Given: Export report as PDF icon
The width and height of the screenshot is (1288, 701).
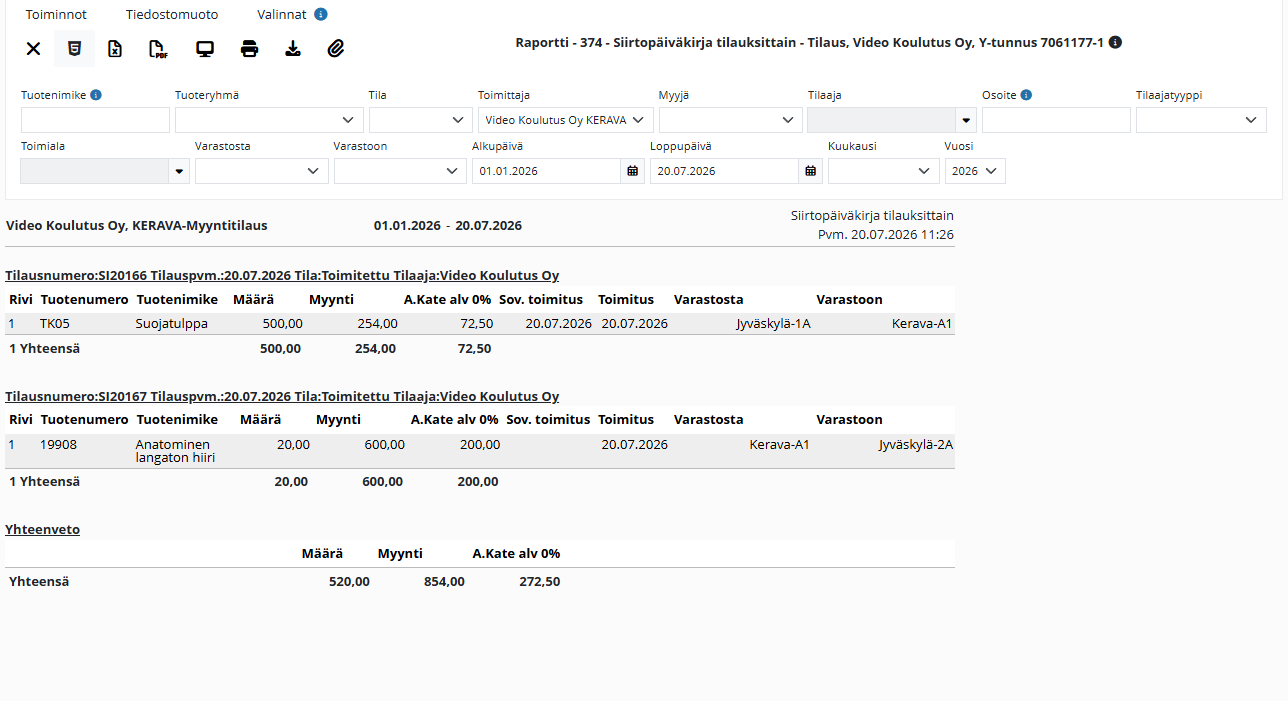Looking at the screenshot, I should [x=158, y=48].
